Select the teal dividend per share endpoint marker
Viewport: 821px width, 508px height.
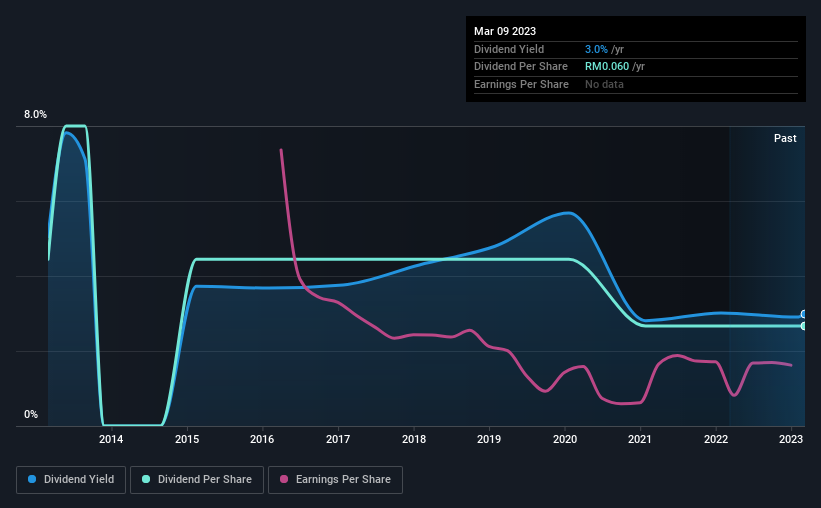pyautogui.click(x=803, y=326)
